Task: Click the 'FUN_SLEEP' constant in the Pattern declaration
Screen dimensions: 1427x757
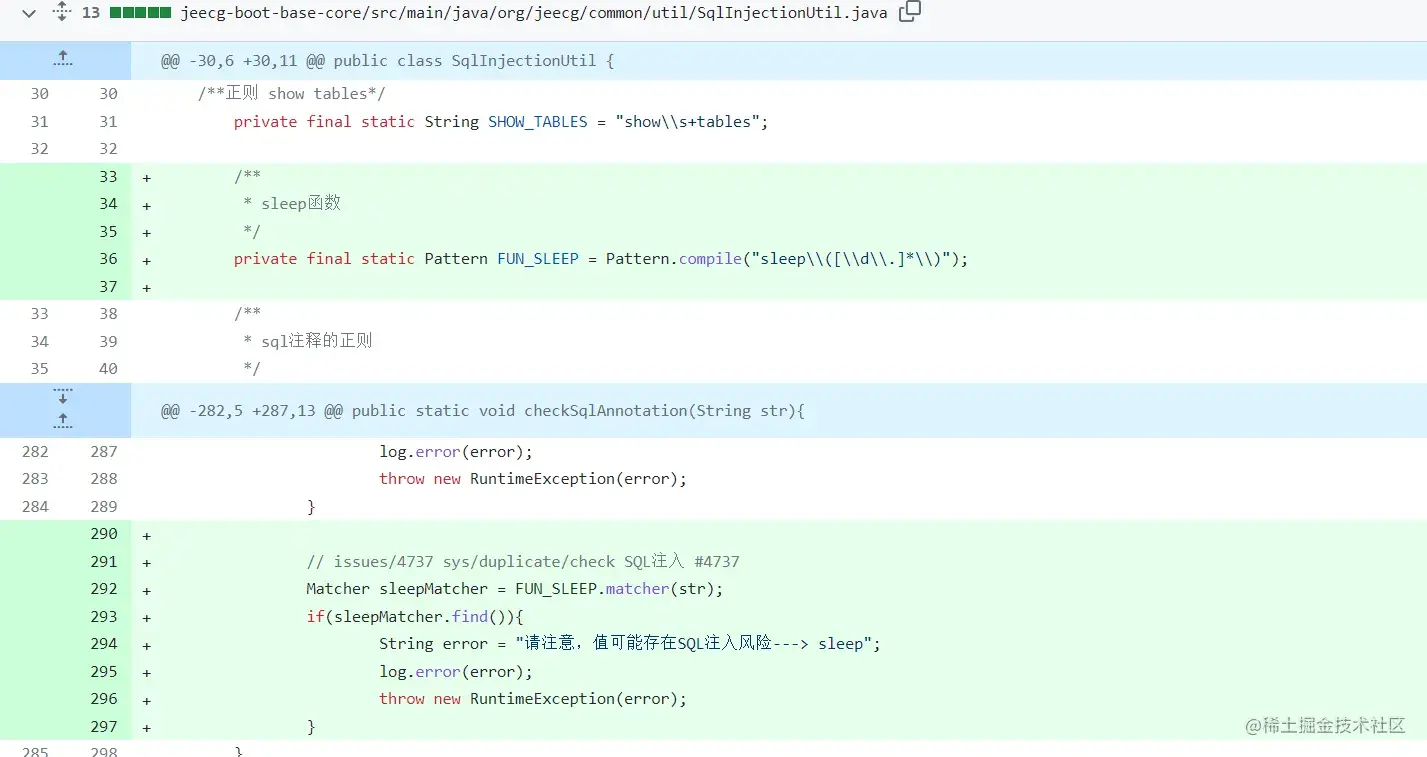Action: point(538,259)
